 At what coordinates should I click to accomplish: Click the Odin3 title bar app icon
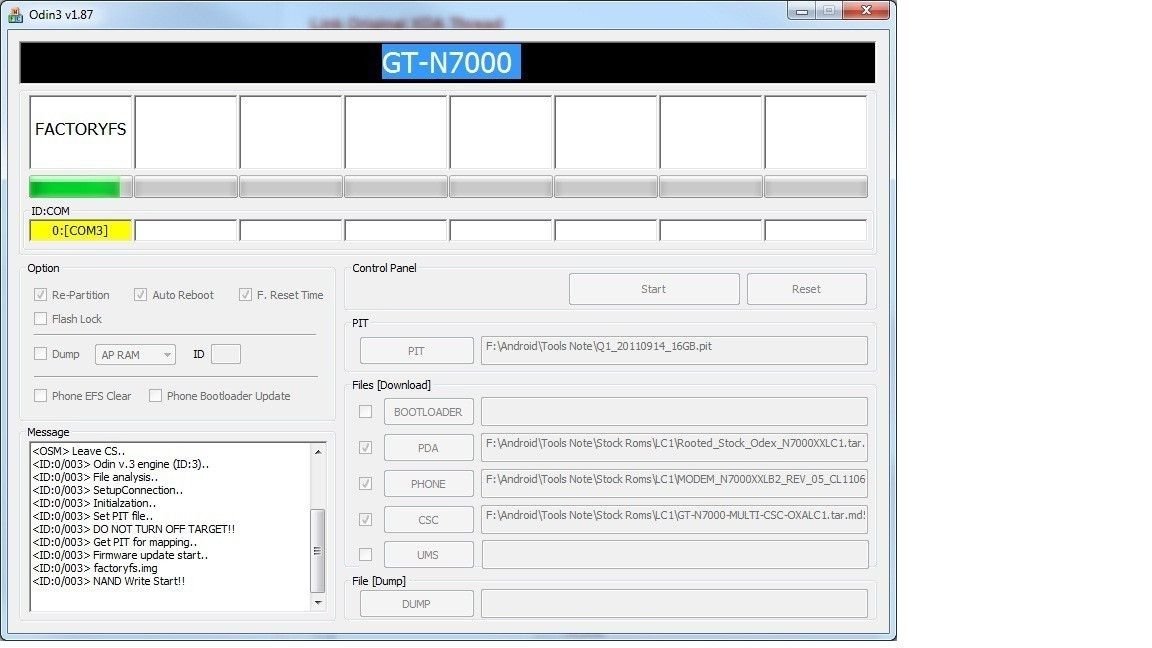click(x=15, y=15)
